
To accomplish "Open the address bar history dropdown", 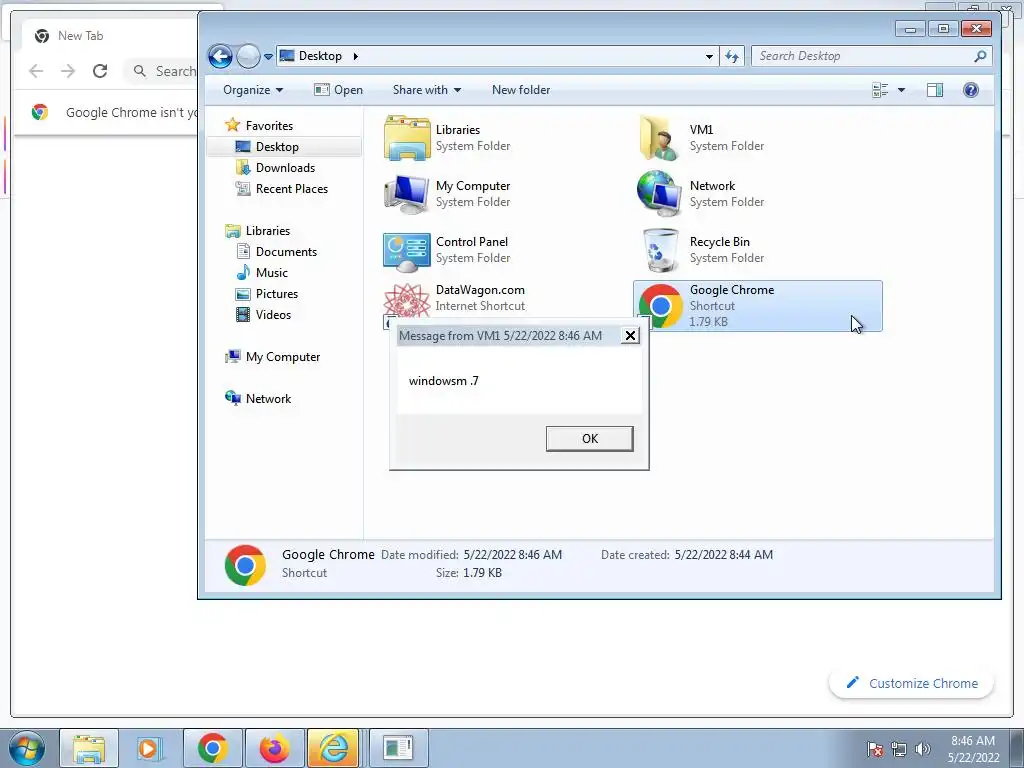I will tap(709, 57).
